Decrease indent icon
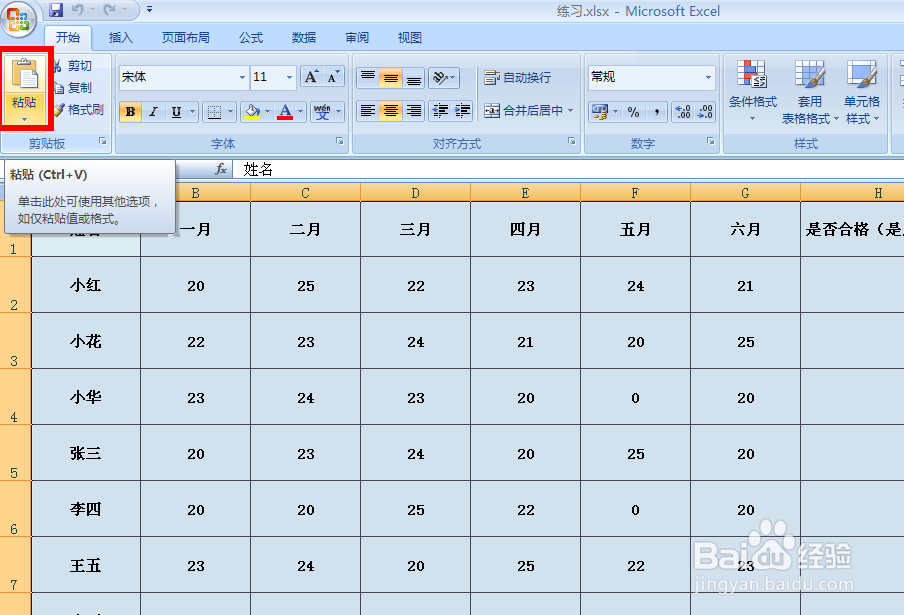Viewport: 904px width, 615px height. point(440,111)
